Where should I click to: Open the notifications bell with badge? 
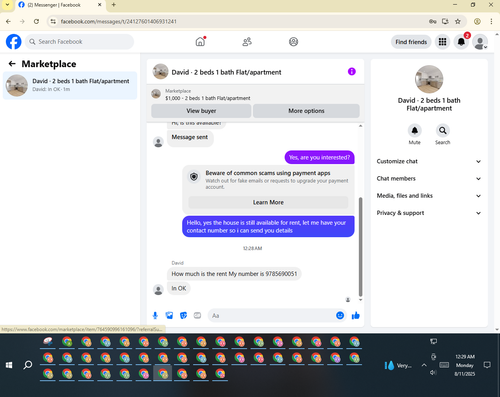[461, 42]
